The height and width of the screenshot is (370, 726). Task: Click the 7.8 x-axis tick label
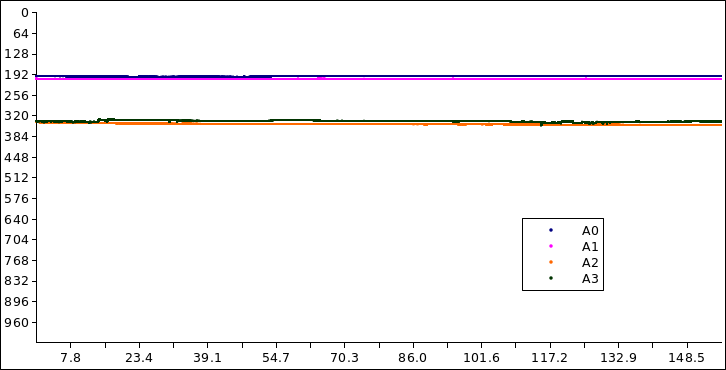coord(70,359)
